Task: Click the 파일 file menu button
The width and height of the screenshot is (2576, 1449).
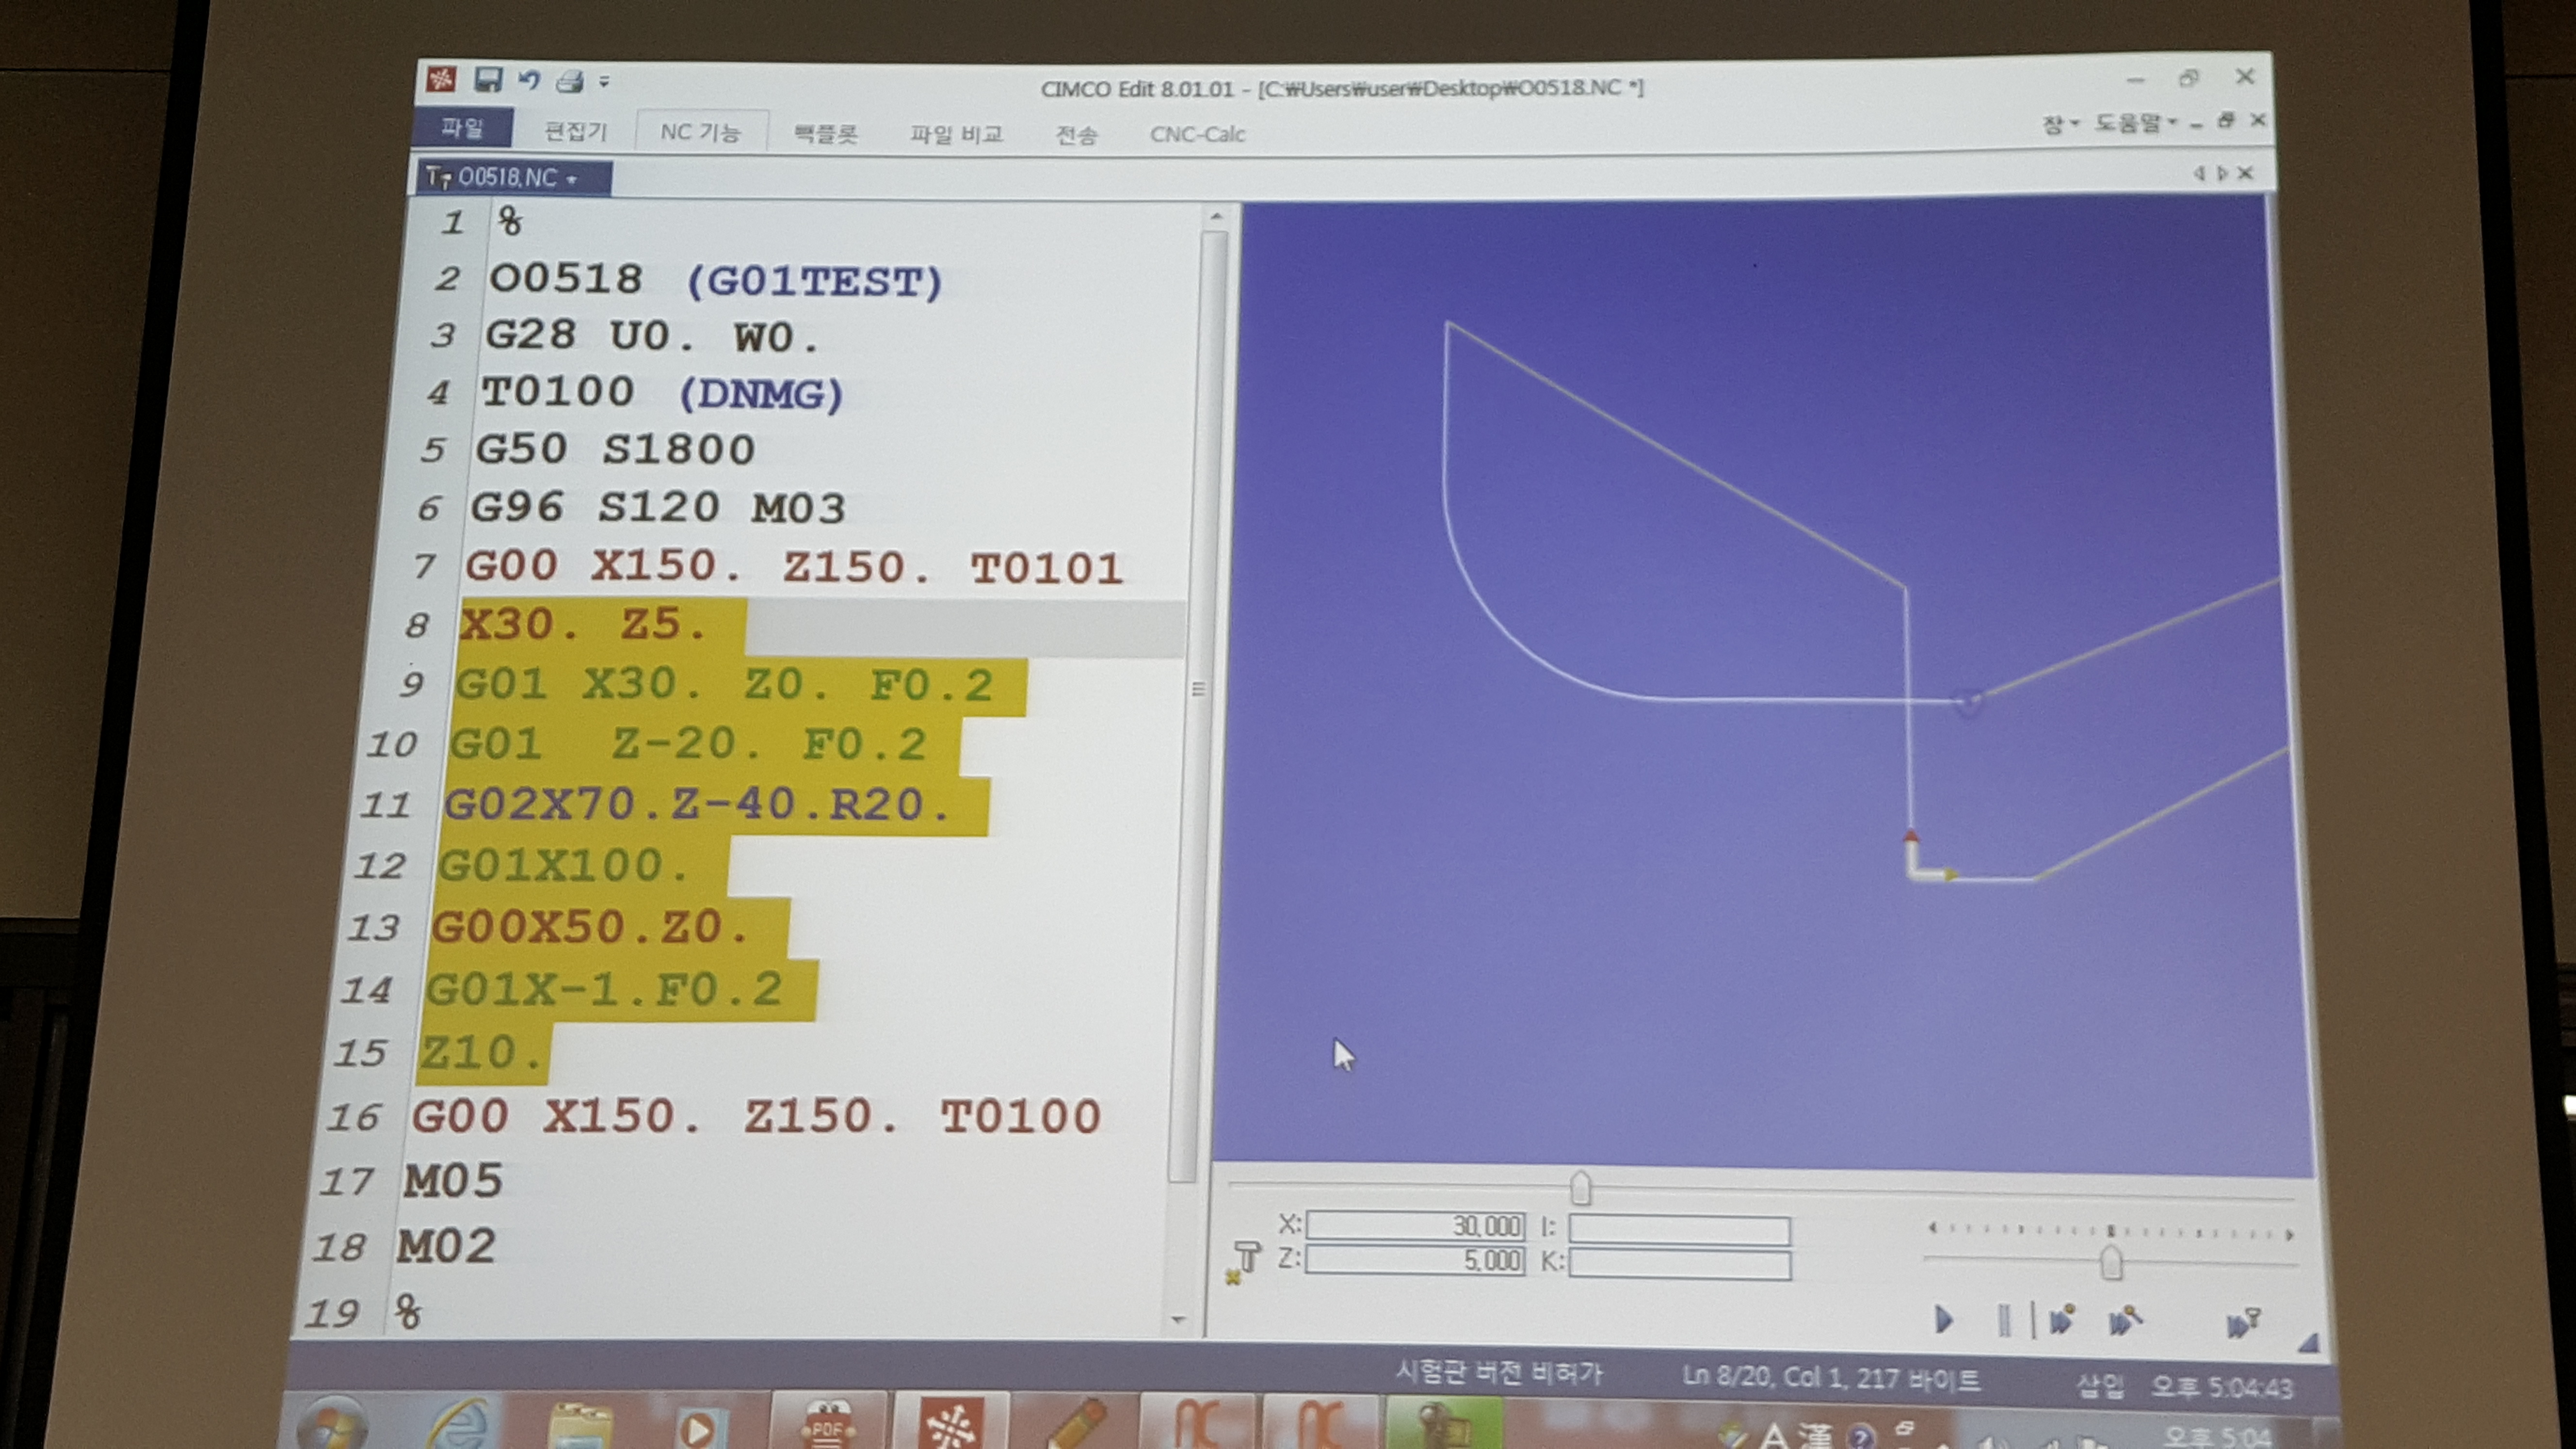Action: tap(463, 128)
